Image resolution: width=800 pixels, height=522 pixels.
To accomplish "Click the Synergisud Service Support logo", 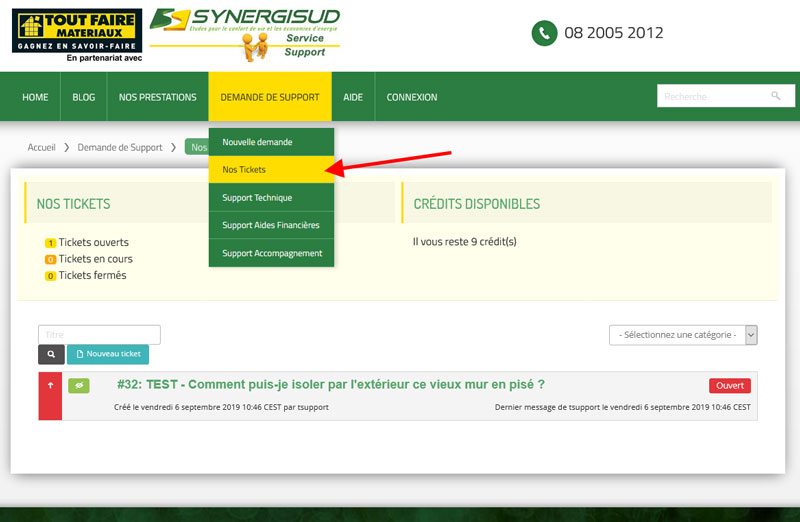I will (245, 35).
